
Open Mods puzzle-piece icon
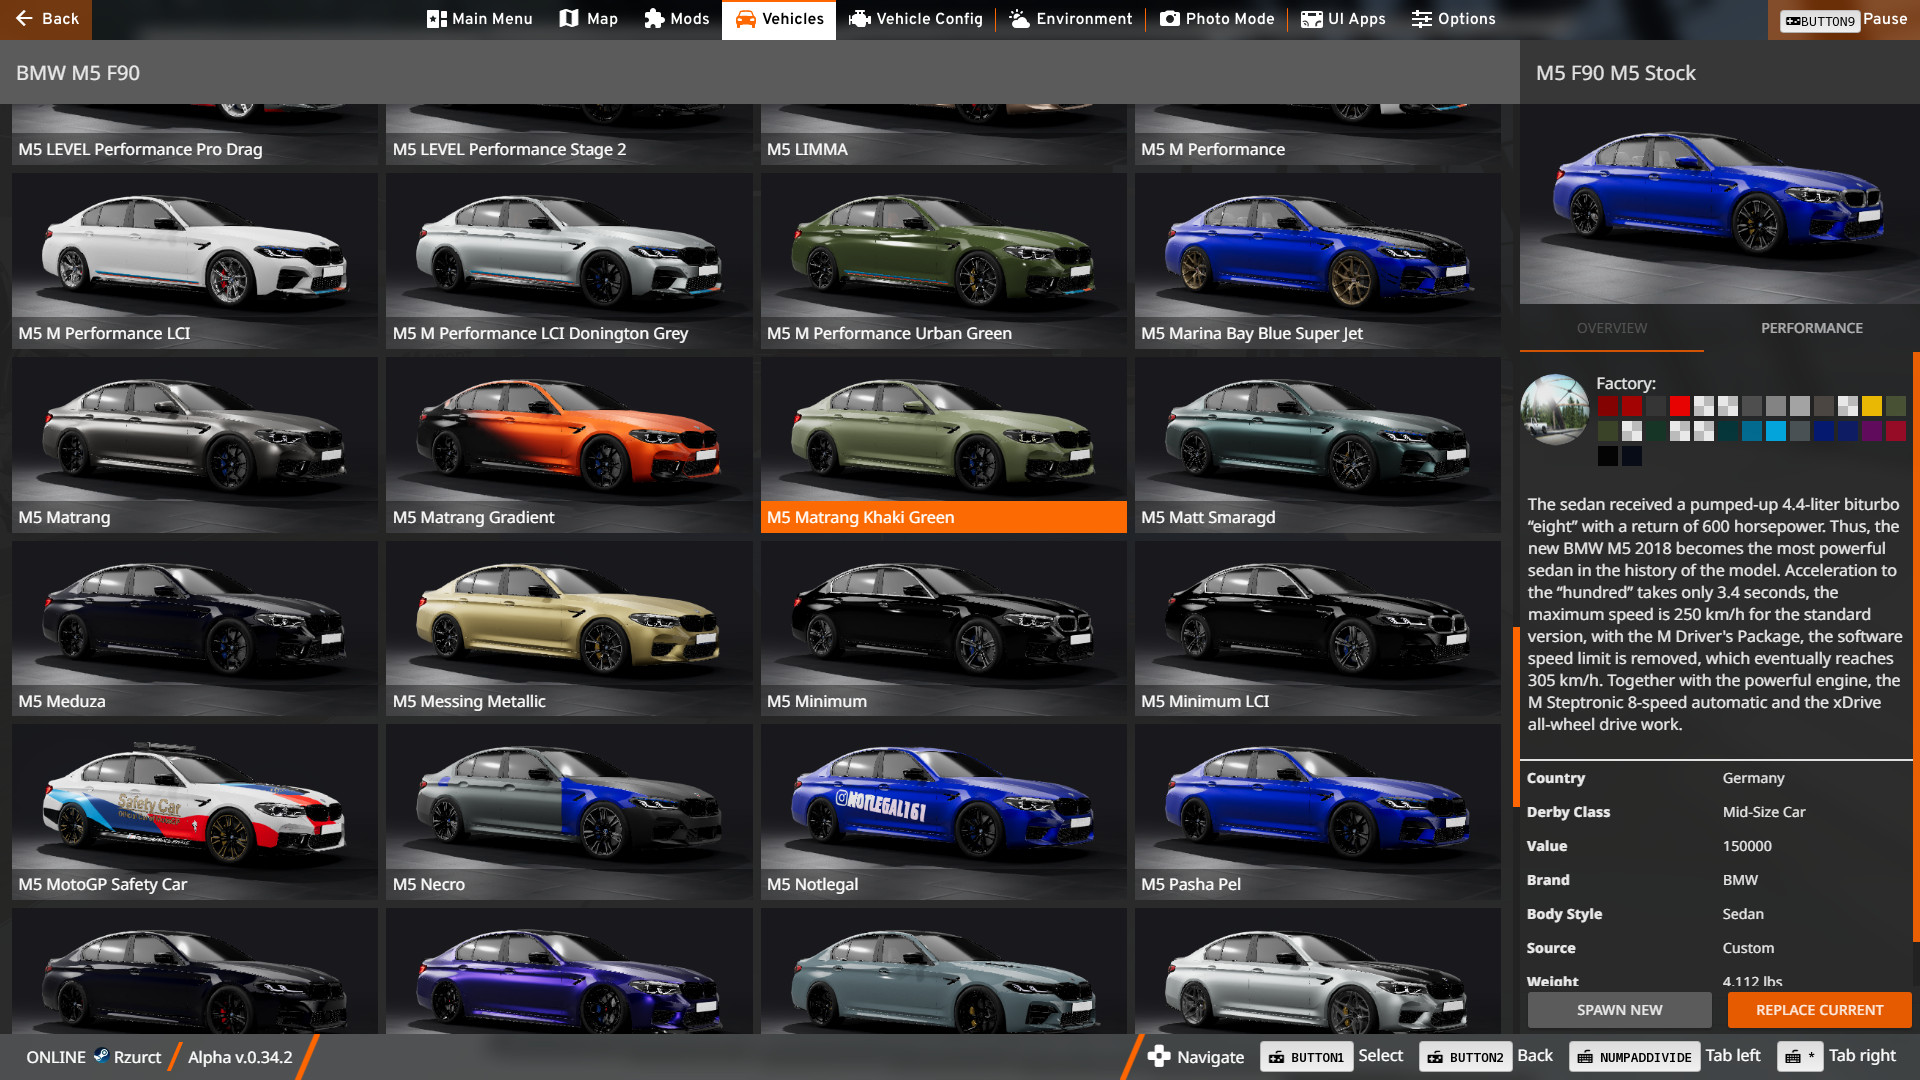point(654,19)
